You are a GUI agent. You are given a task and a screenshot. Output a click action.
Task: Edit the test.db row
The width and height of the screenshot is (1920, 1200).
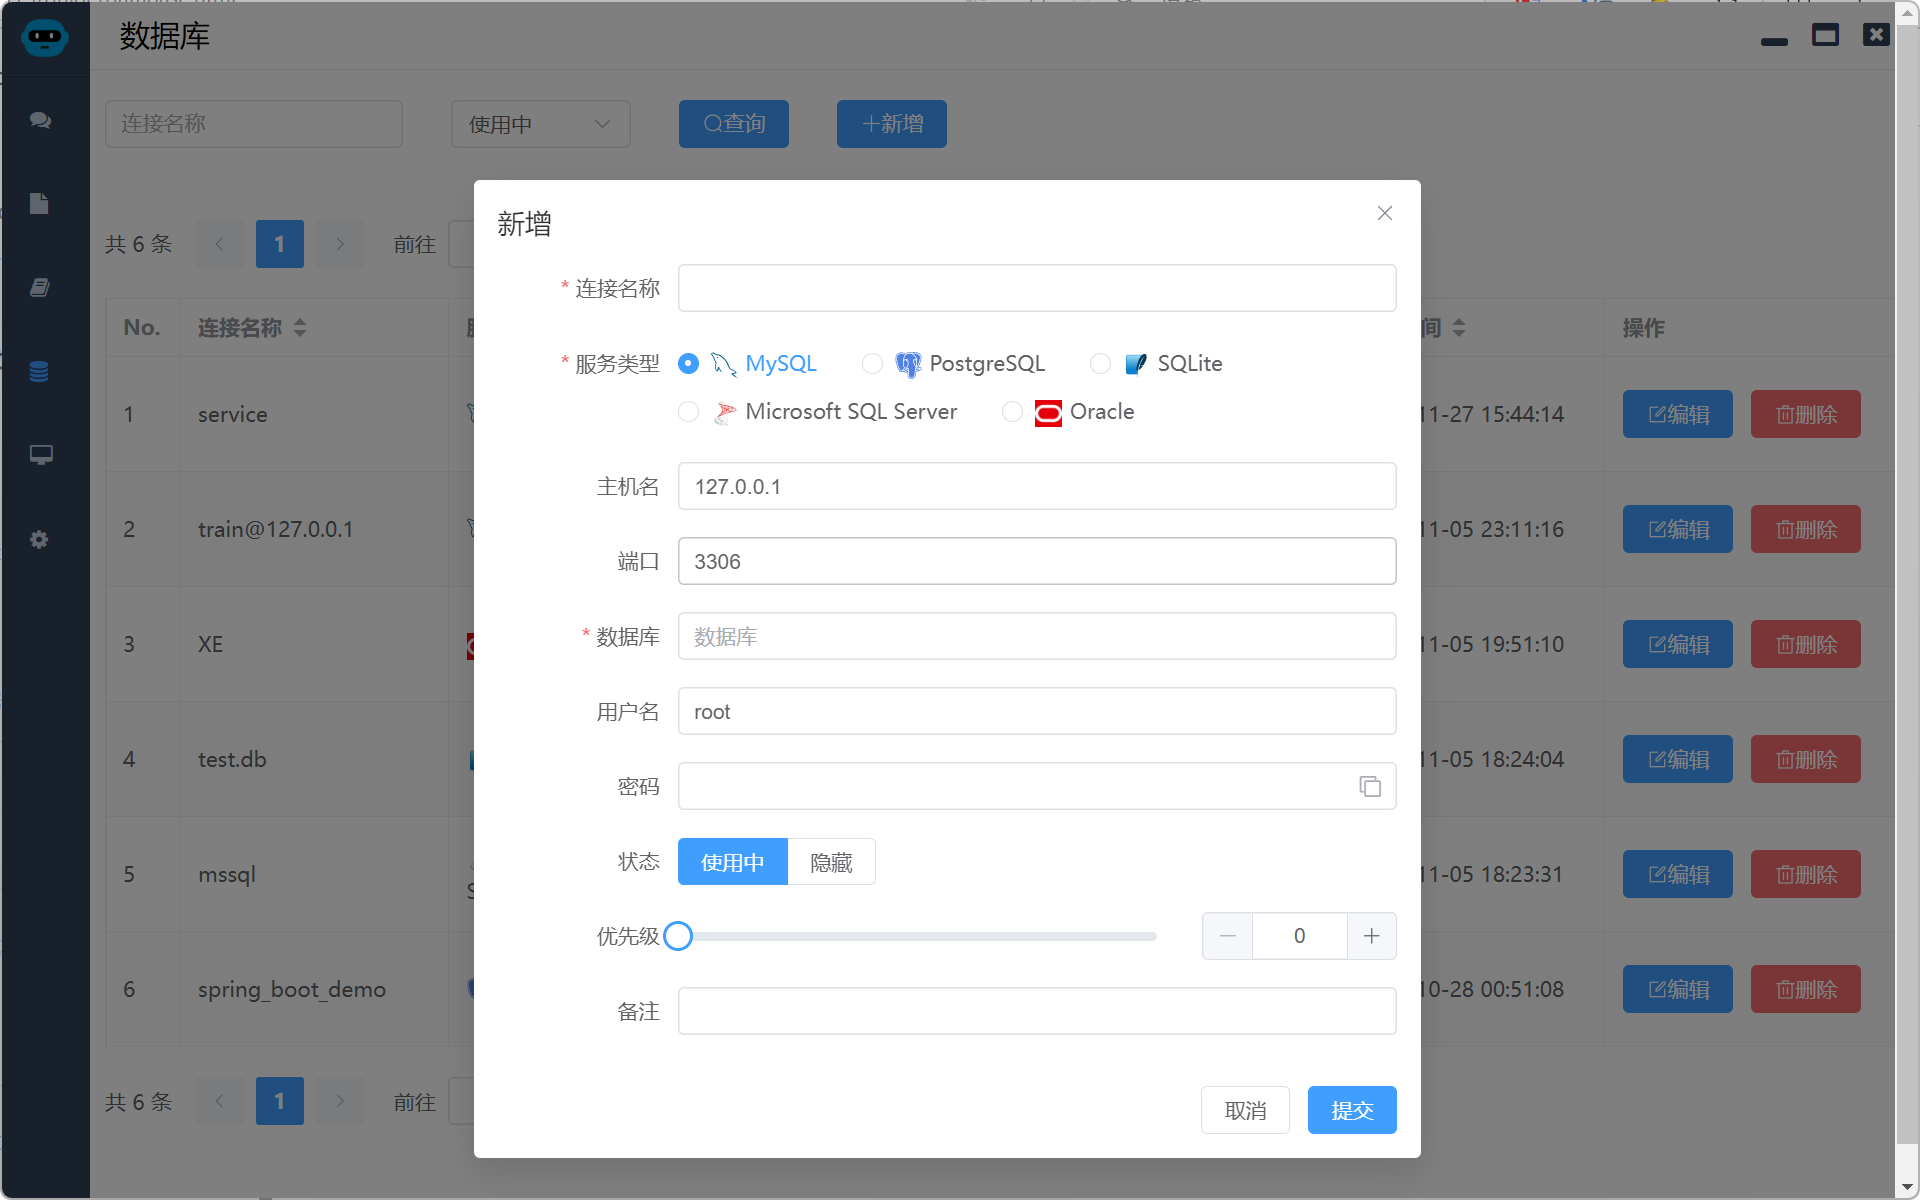point(1678,759)
